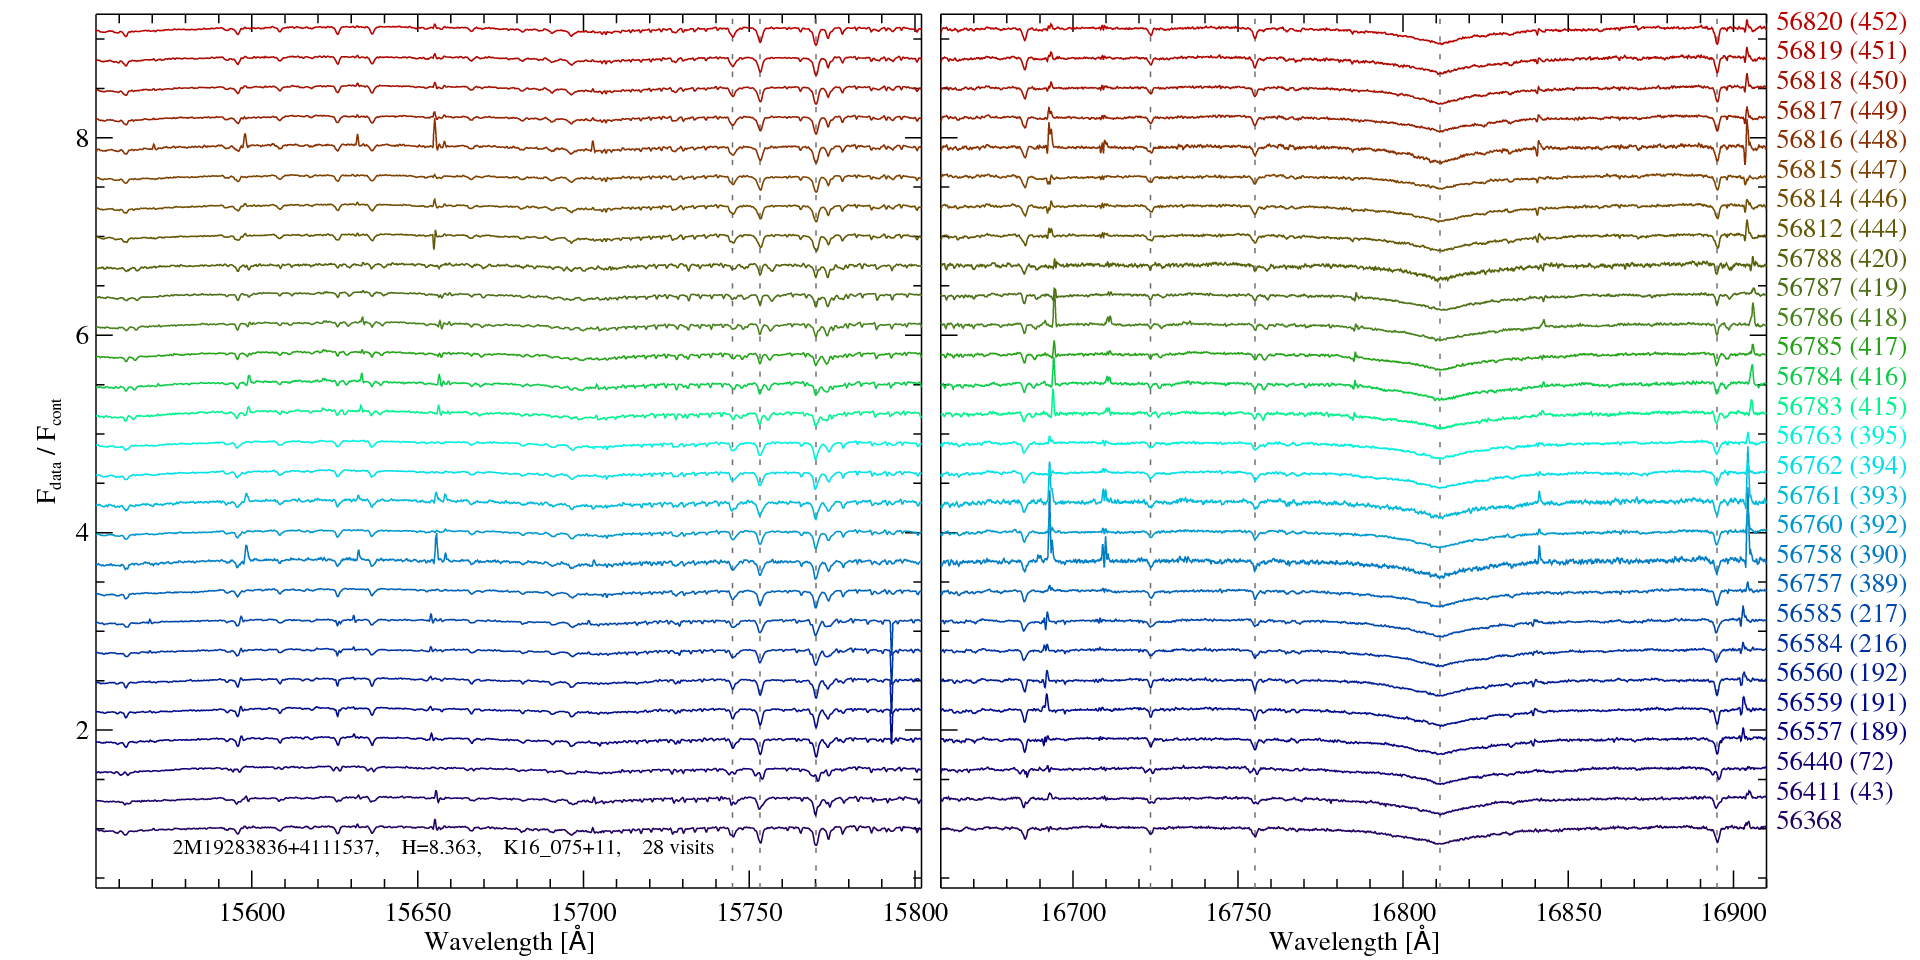Select the 56557 (189) visit label

1840,732
